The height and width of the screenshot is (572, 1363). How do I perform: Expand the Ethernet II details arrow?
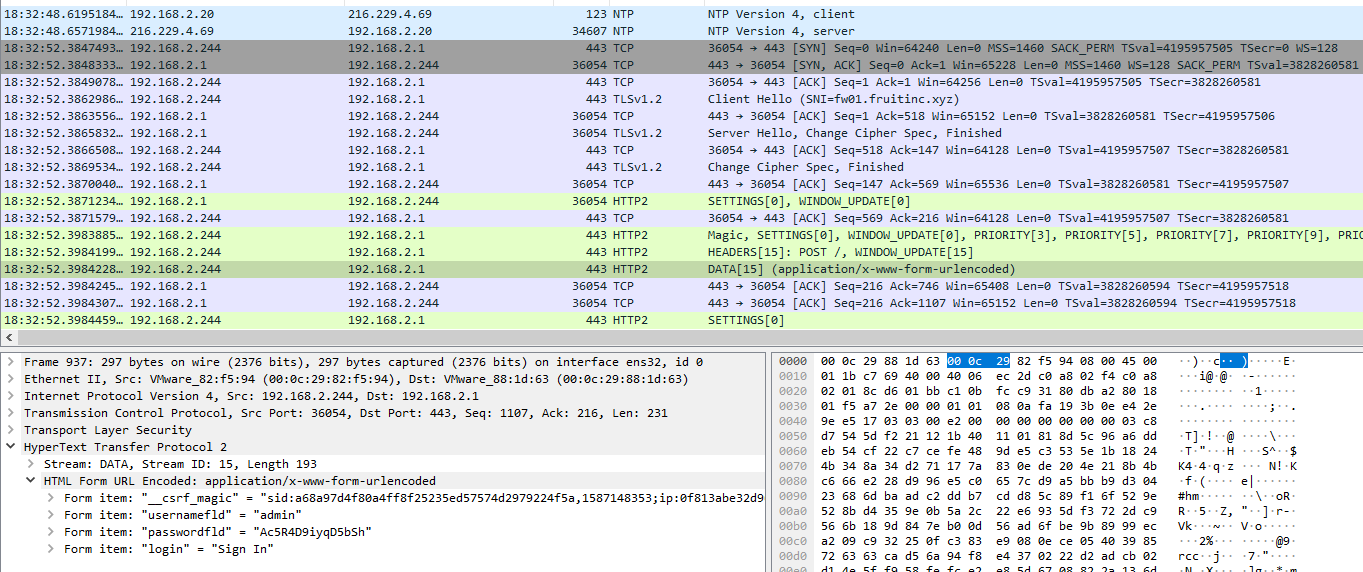click(10, 379)
